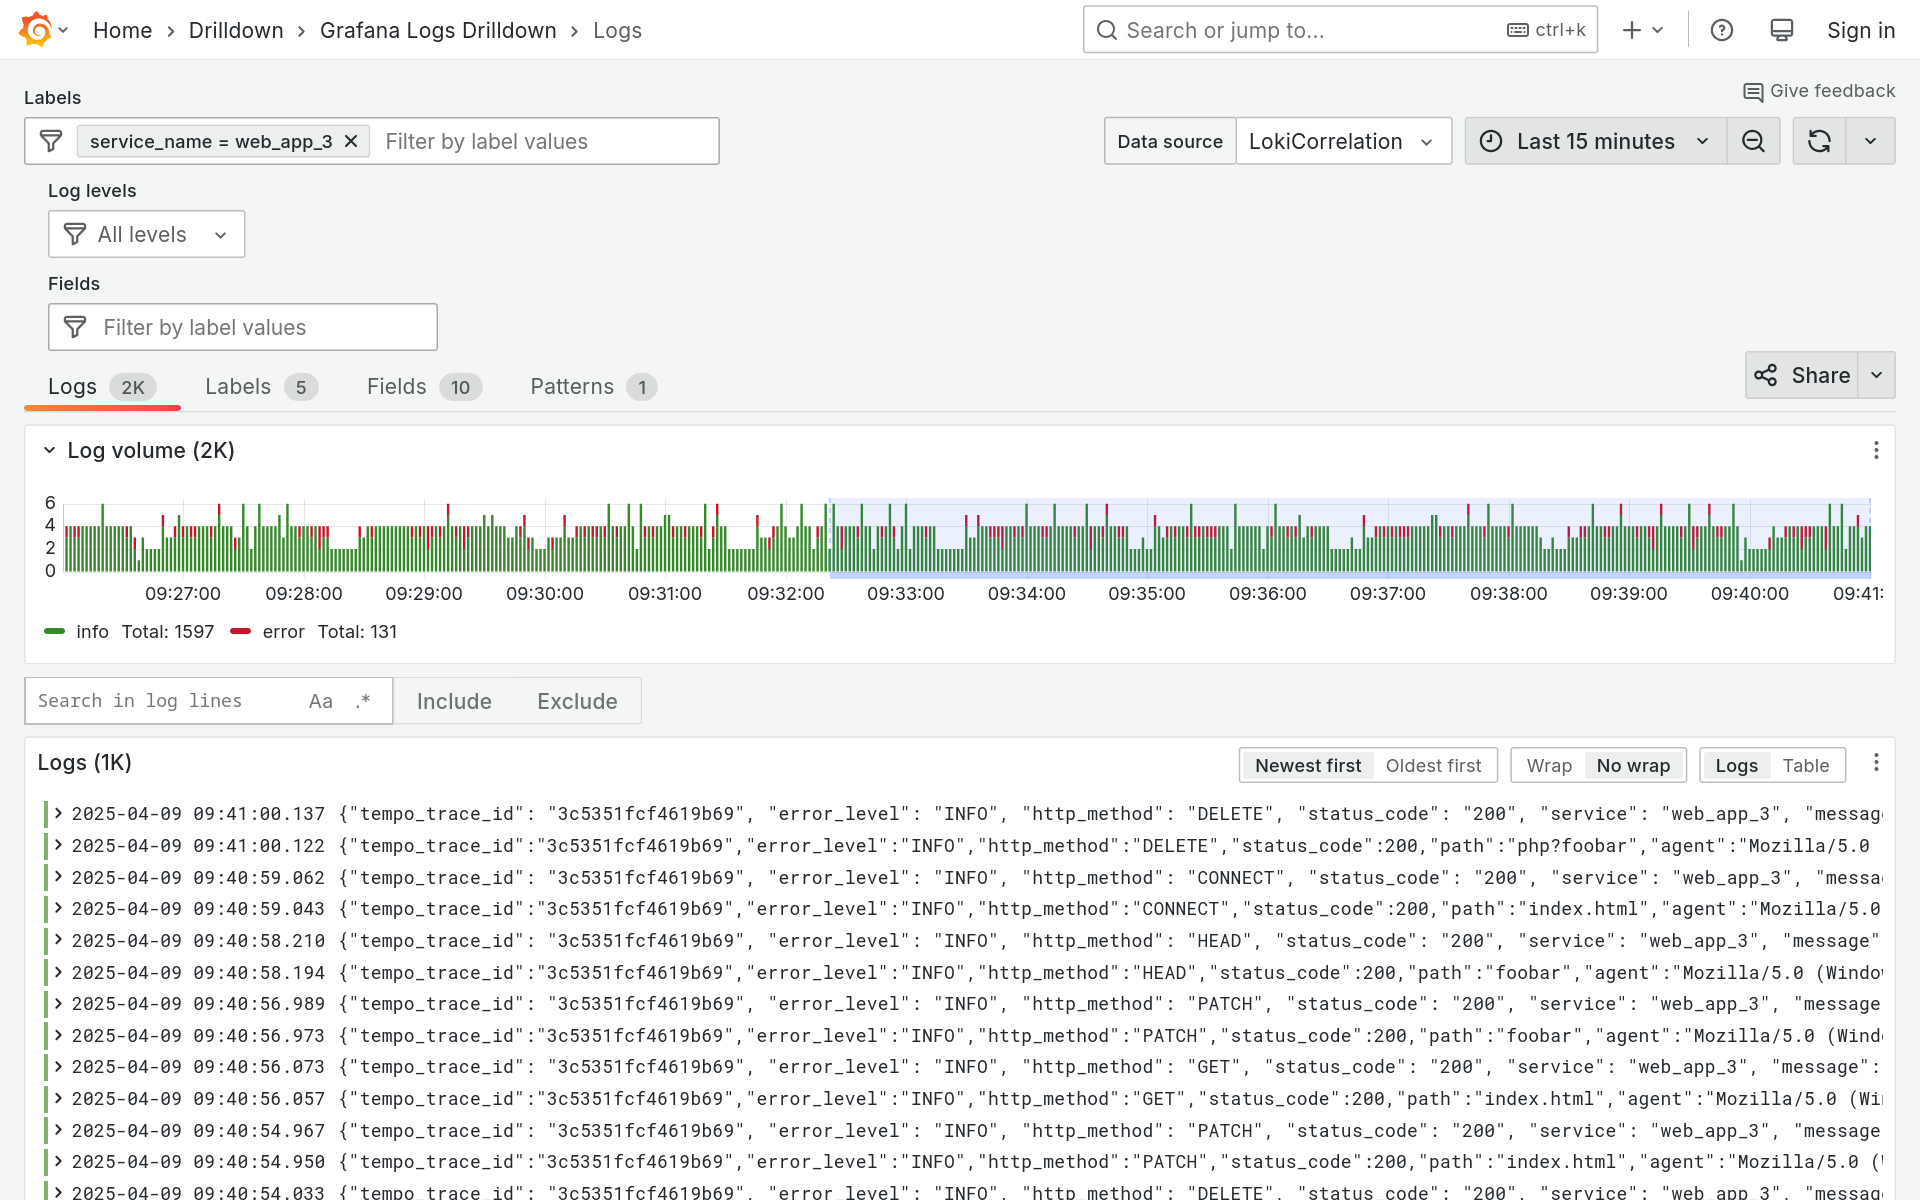Go to Grafana Logs Drilldown breadcrumb
The width and height of the screenshot is (1920, 1200).
click(x=438, y=30)
